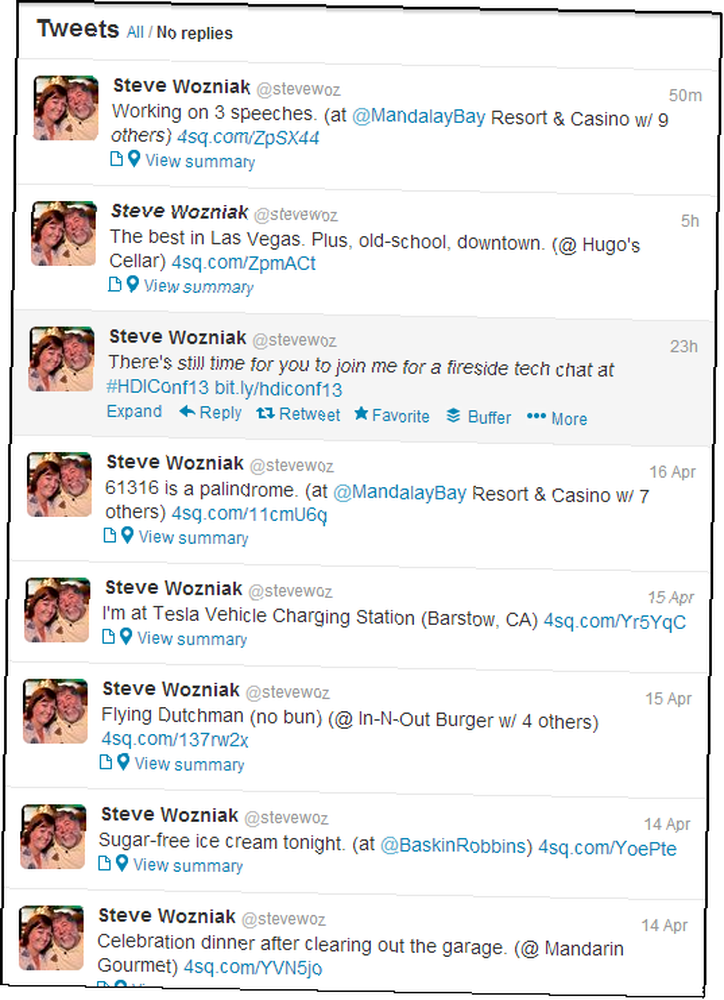Viewport: 724px width, 1000px height.
Task: Open the 5h timestamp of the Hugo's Cellar tweet
Action: tap(690, 221)
